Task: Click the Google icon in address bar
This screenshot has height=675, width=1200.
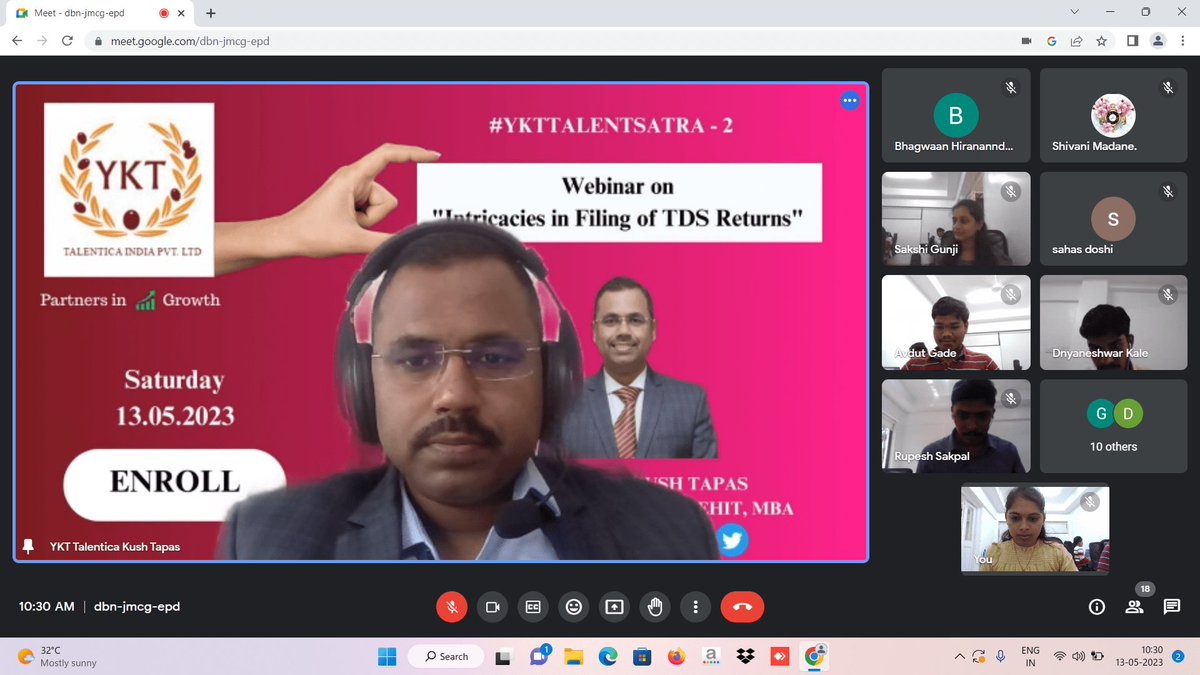Action: (x=1052, y=41)
